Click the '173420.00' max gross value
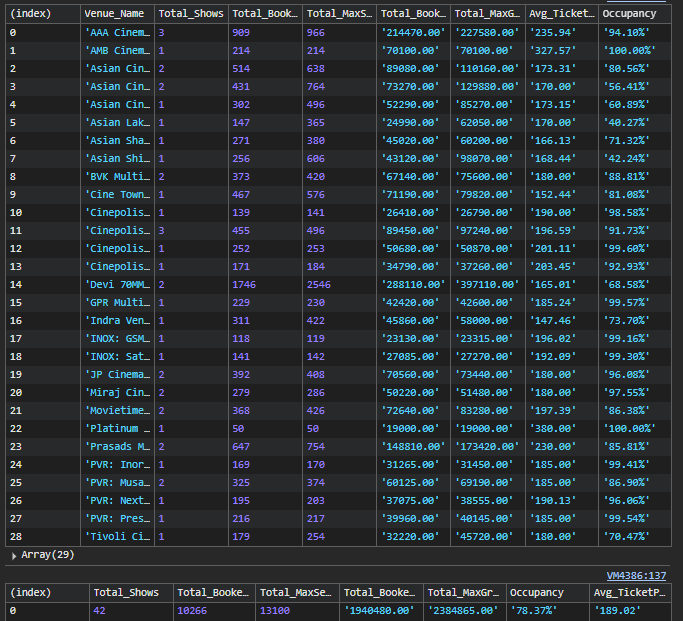683x621 pixels. pos(487,446)
